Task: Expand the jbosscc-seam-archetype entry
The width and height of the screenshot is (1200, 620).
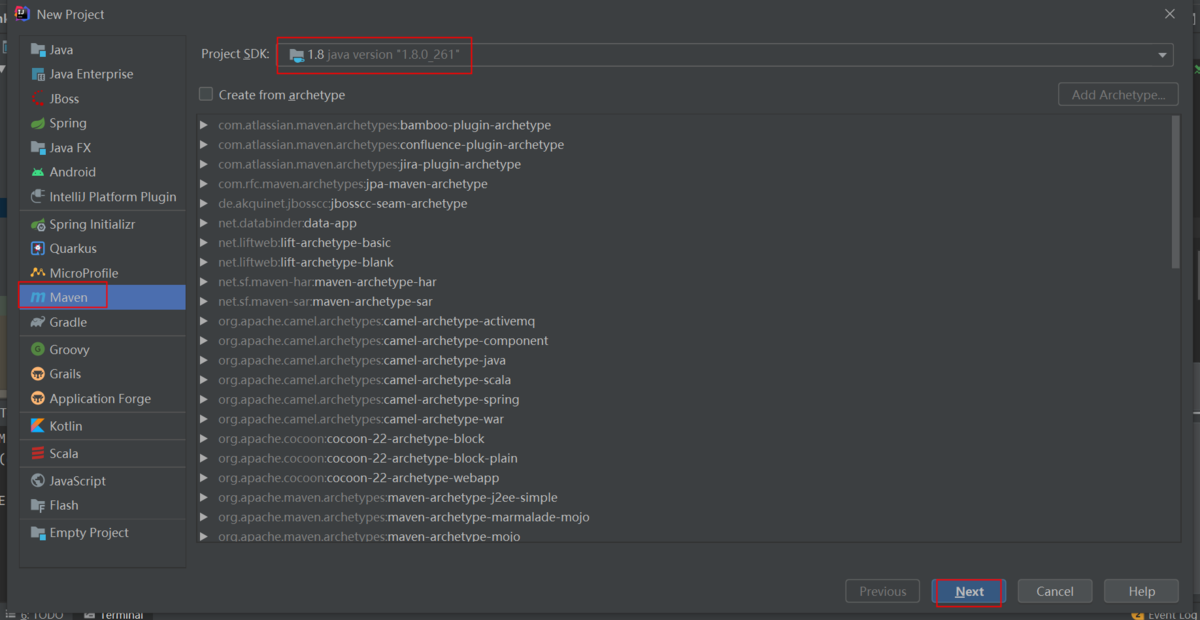Action: click(204, 203)
